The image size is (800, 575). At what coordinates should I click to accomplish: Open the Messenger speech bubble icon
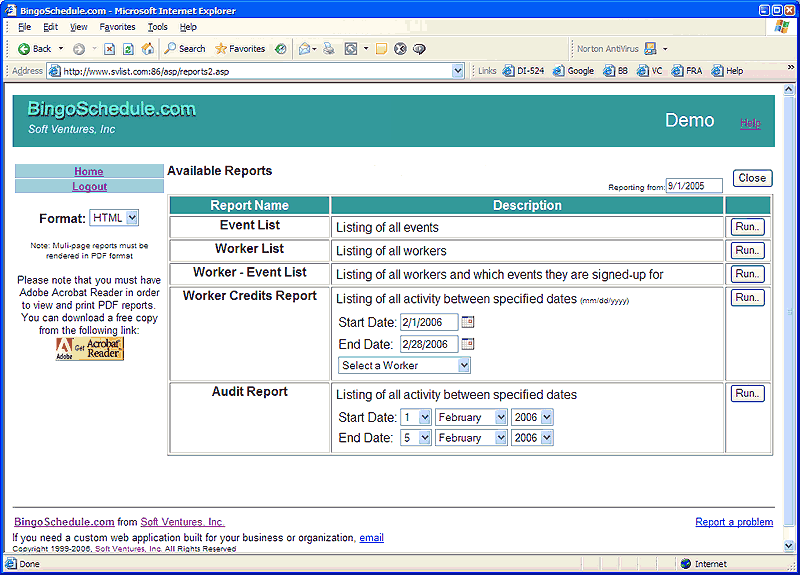tap(419, 49)
